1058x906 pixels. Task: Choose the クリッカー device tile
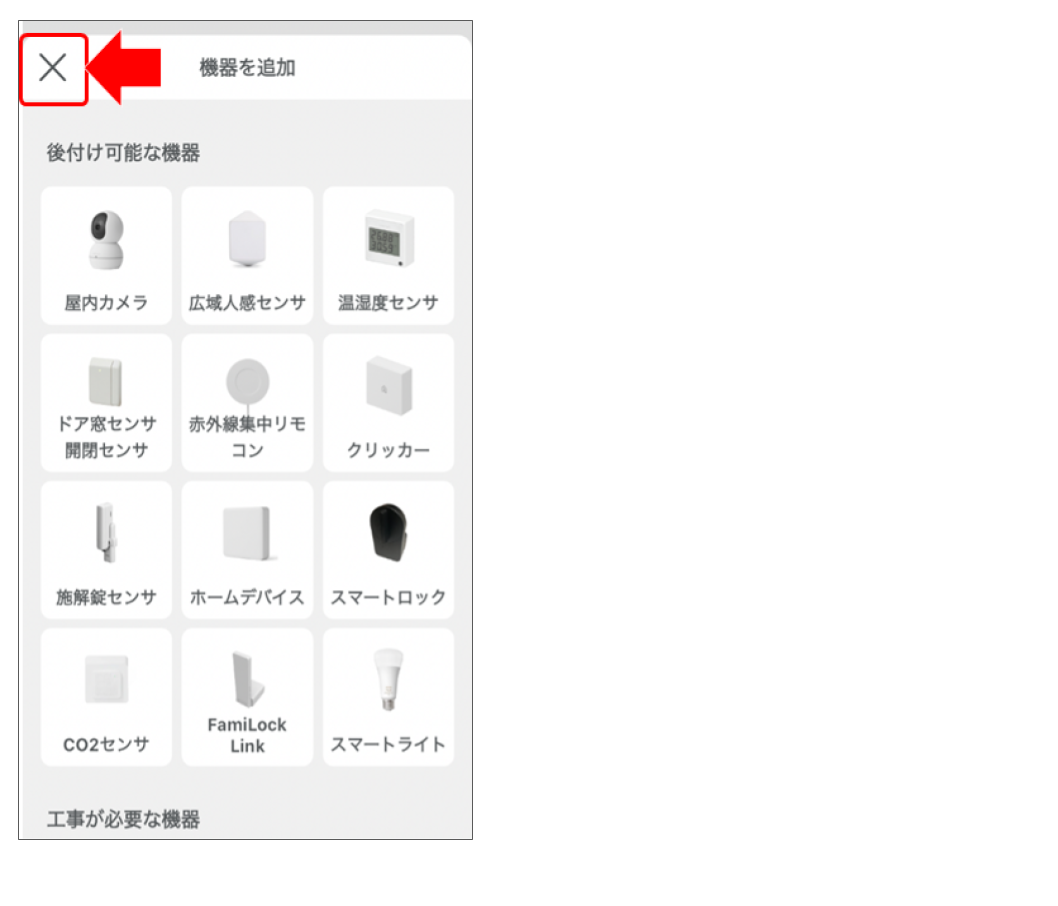click(388, 403)
